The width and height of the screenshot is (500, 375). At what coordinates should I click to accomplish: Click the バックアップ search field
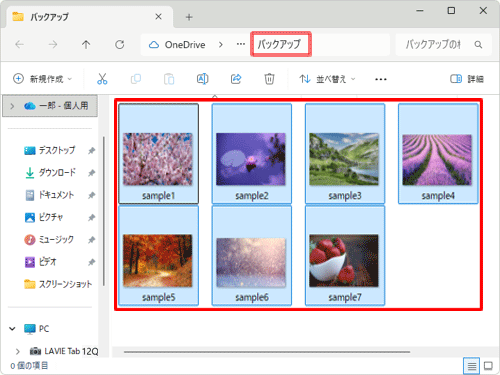433,44
